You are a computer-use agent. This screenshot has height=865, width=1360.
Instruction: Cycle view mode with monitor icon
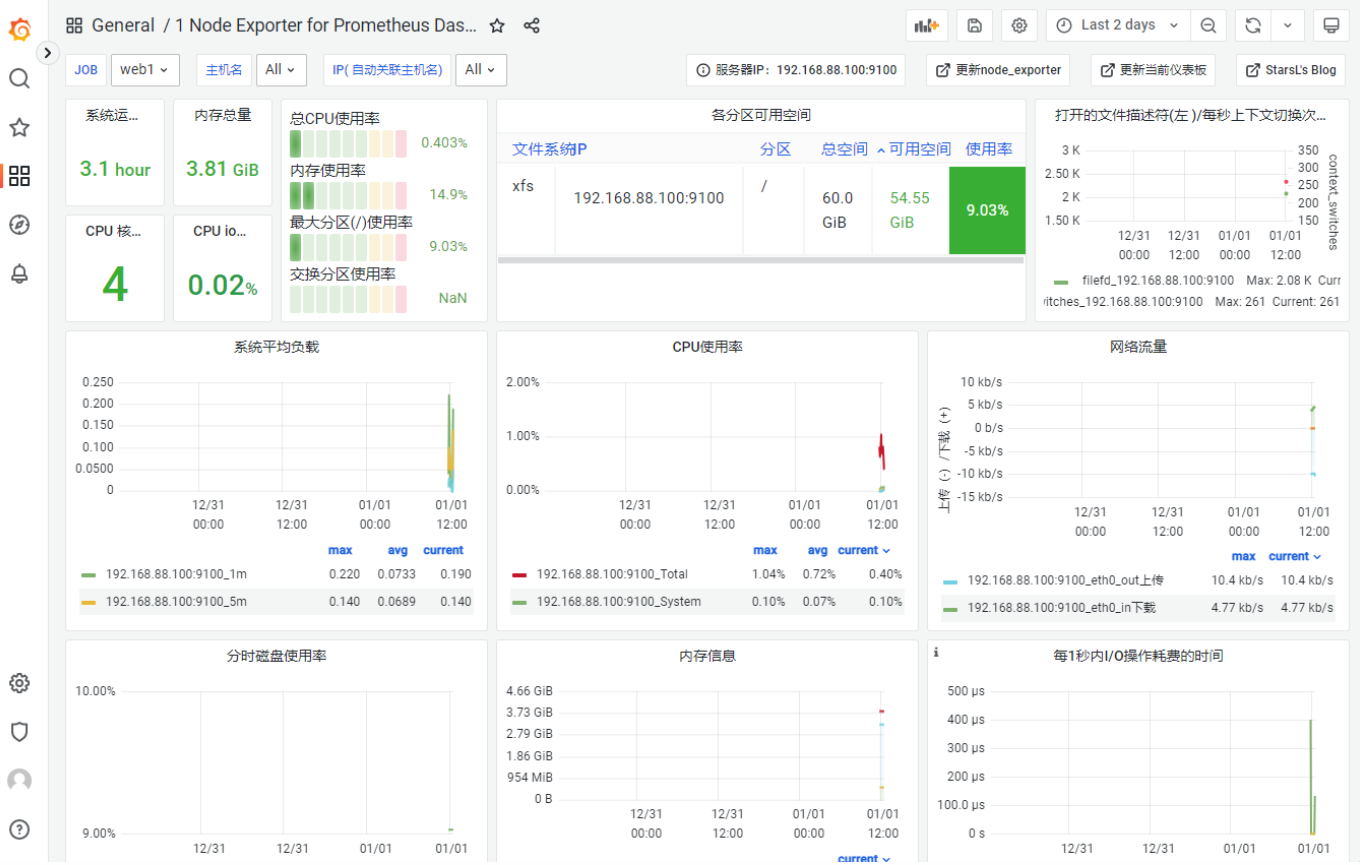[x=1331, y=25]
